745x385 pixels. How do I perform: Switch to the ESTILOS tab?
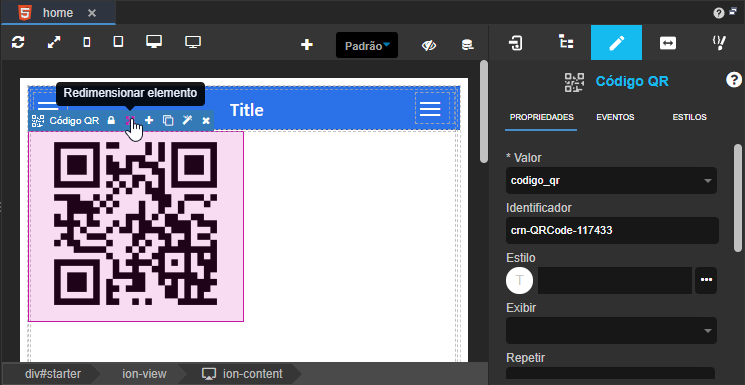tap(689, 117)
